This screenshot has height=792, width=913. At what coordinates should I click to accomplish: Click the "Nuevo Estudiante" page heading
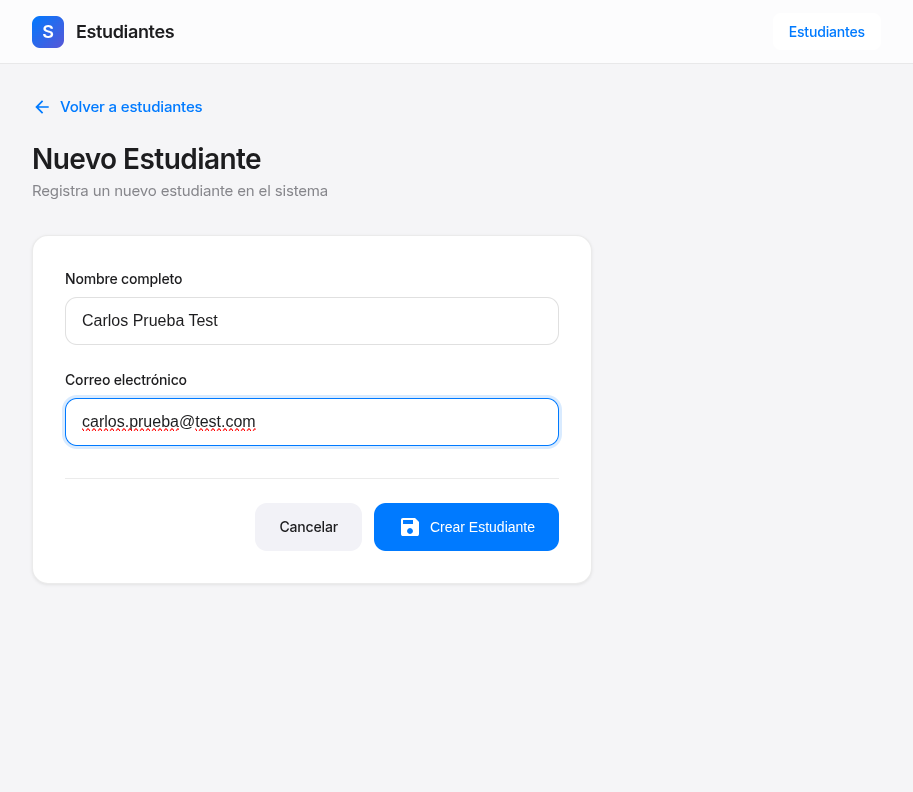(x=146, y=159)
